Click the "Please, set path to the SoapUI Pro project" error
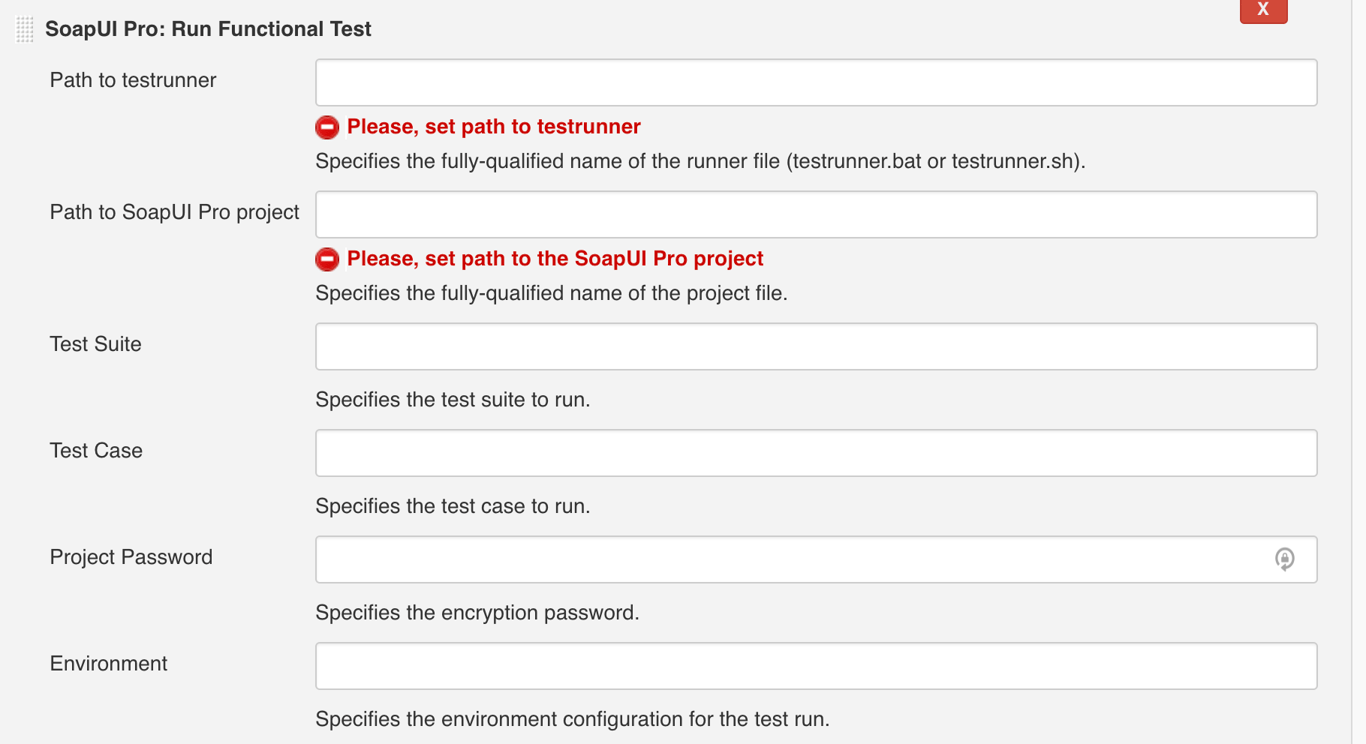 pyautogui.click(x=555, y=259)
